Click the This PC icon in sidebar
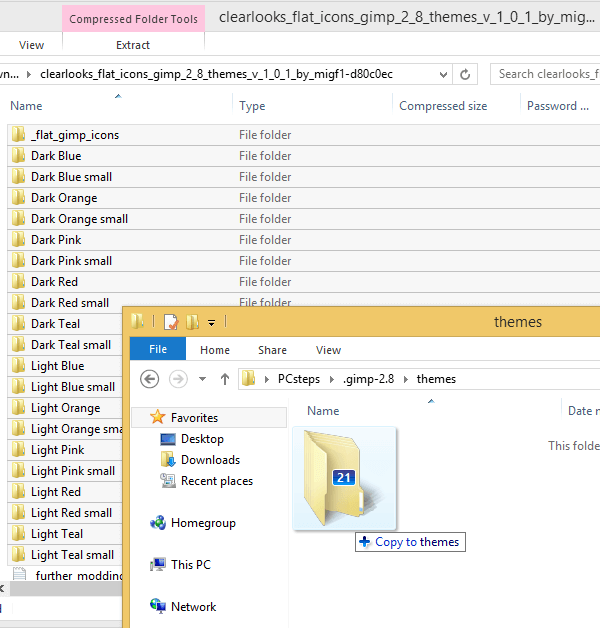 tap(158, 564)
